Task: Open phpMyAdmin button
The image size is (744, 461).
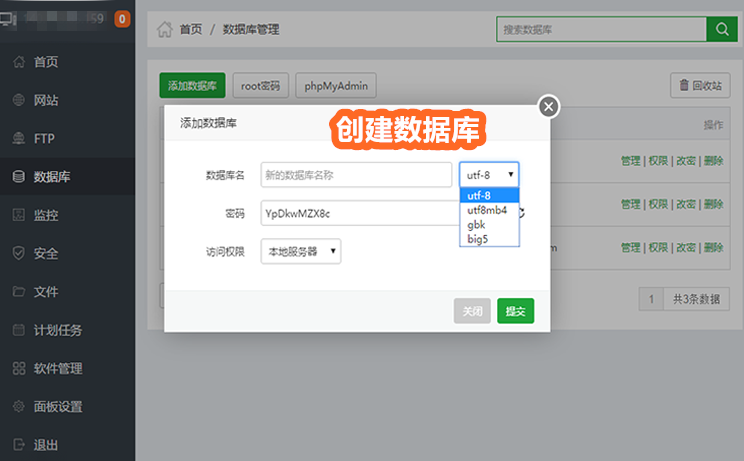Action: click(335, 86)
